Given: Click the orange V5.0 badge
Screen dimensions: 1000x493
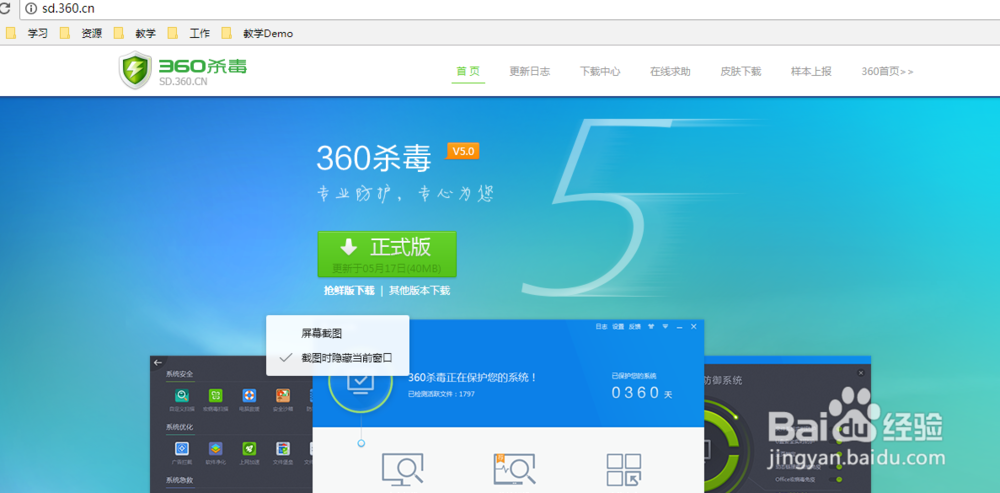Looking at the screenshot, I should pyautogui.click(x=463, y=151).
